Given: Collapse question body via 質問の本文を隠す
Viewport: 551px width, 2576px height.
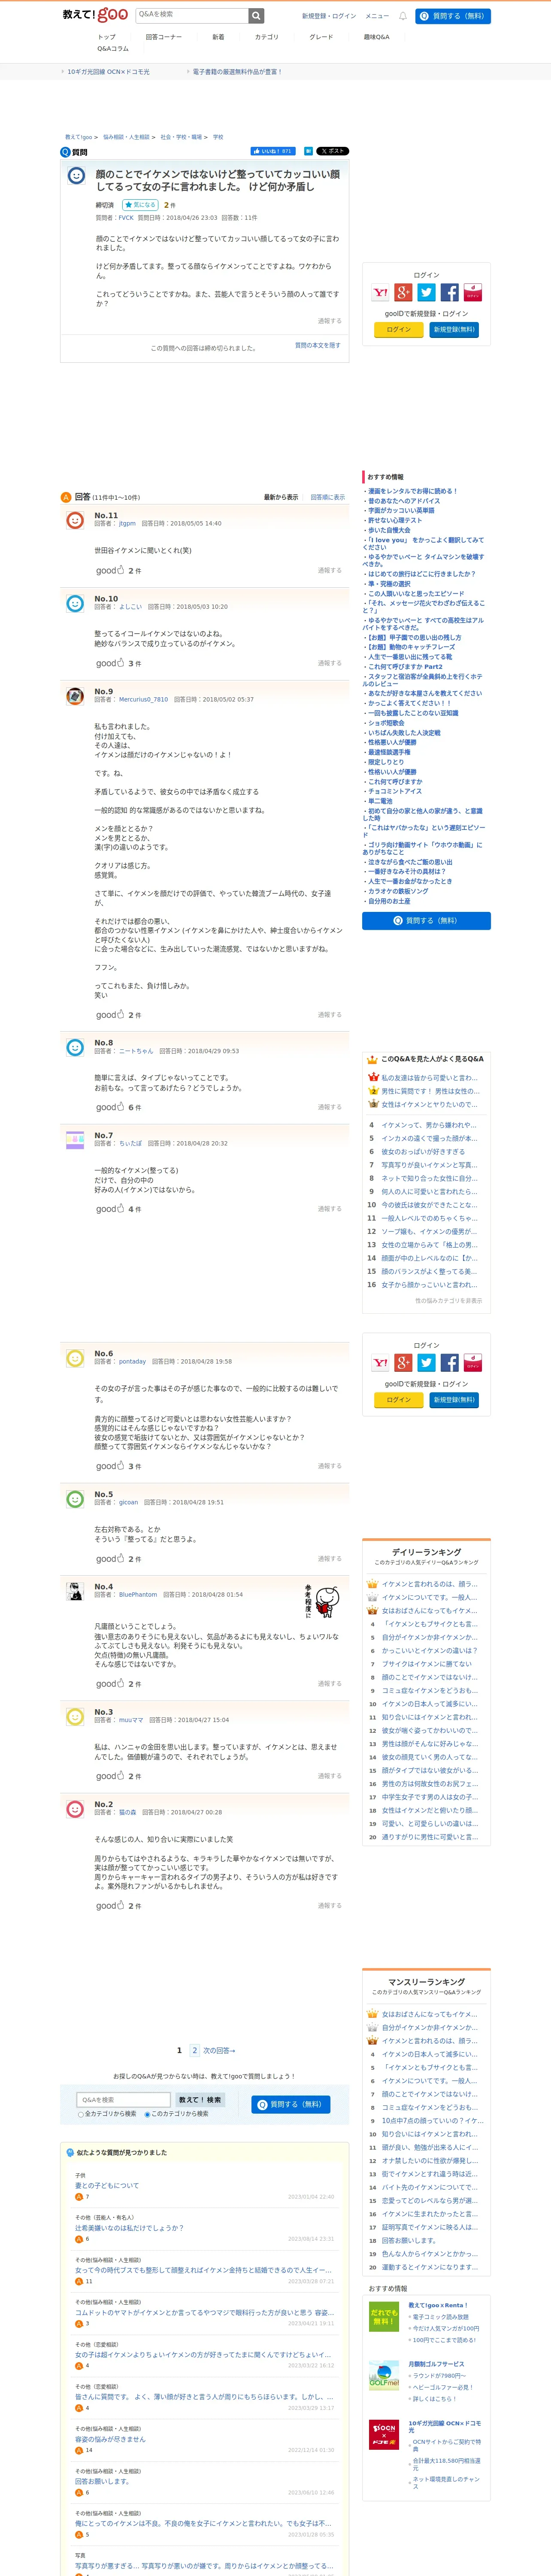Looking at the screenshot, I should coord(317,345).
